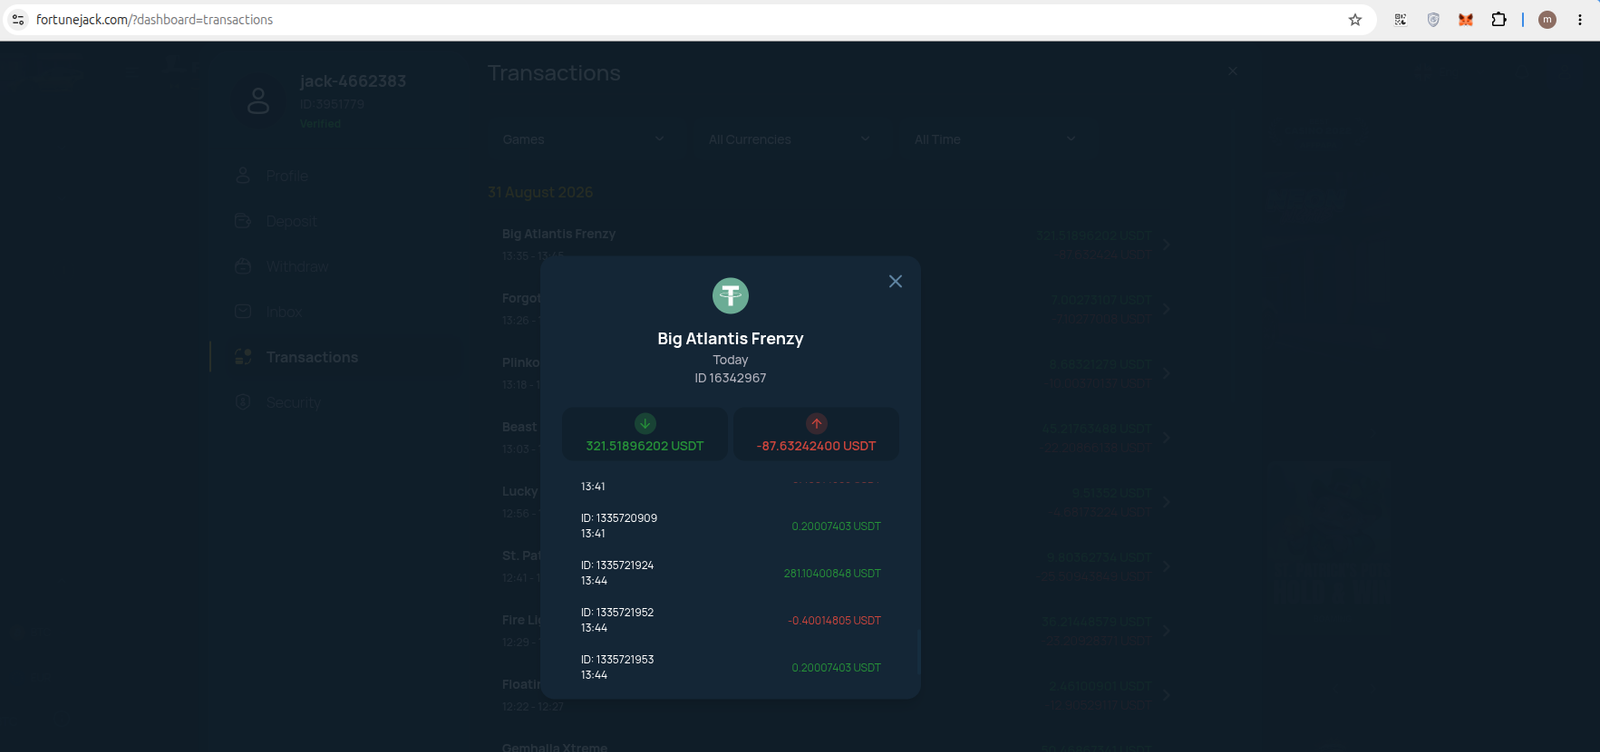Open the Profile menu item
Viewport: 1600px width, 752px height.
pos(287,176)
